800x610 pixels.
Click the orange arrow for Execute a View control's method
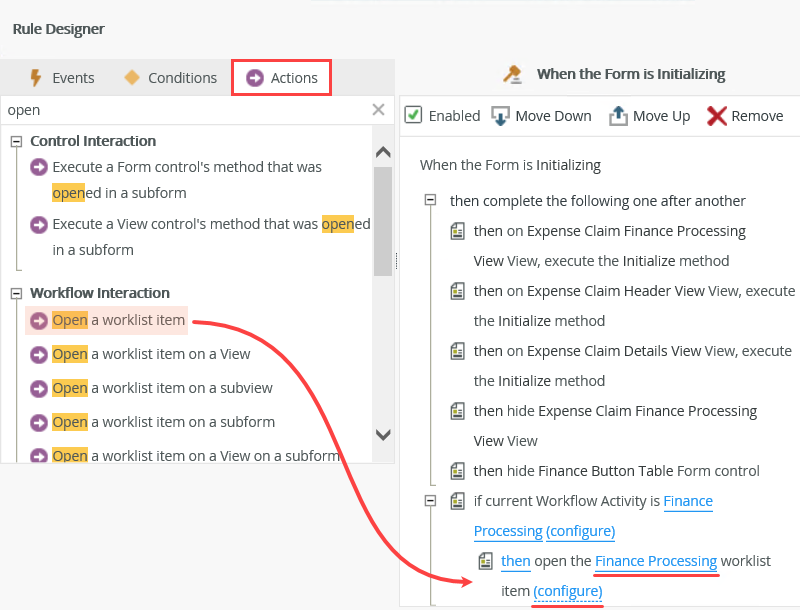point(37,223)
